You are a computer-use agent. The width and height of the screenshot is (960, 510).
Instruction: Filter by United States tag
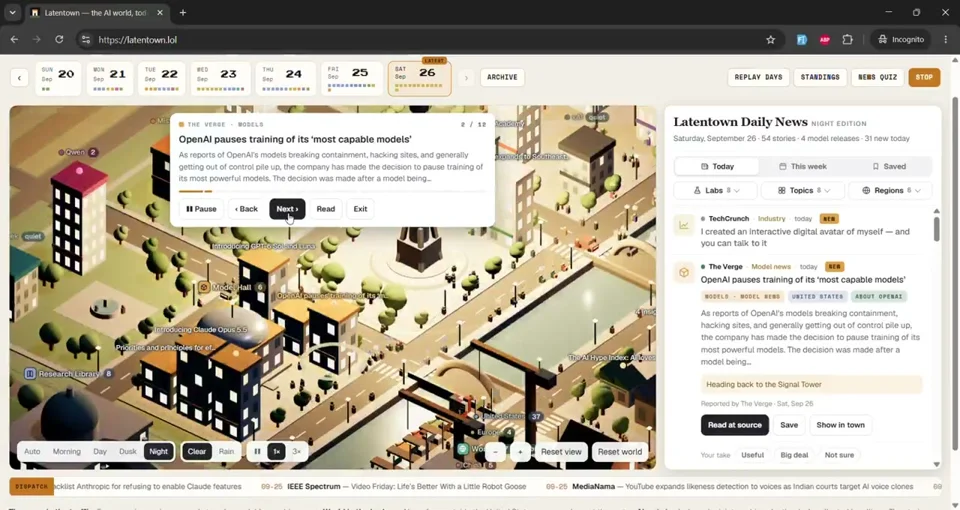tap(817, 296)
